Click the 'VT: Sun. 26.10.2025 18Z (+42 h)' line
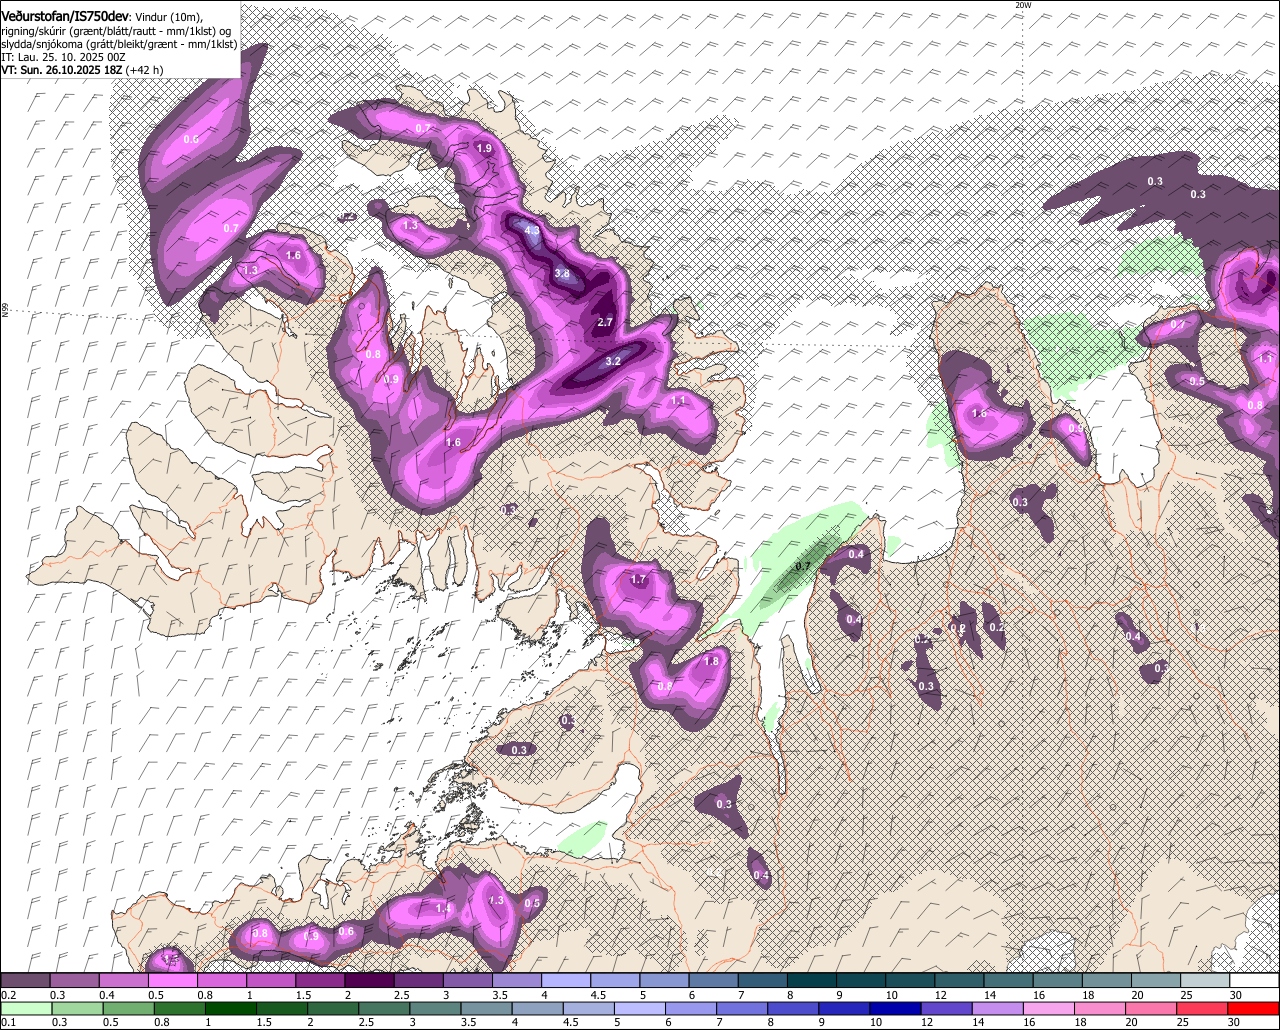 (x=82, y=70)
